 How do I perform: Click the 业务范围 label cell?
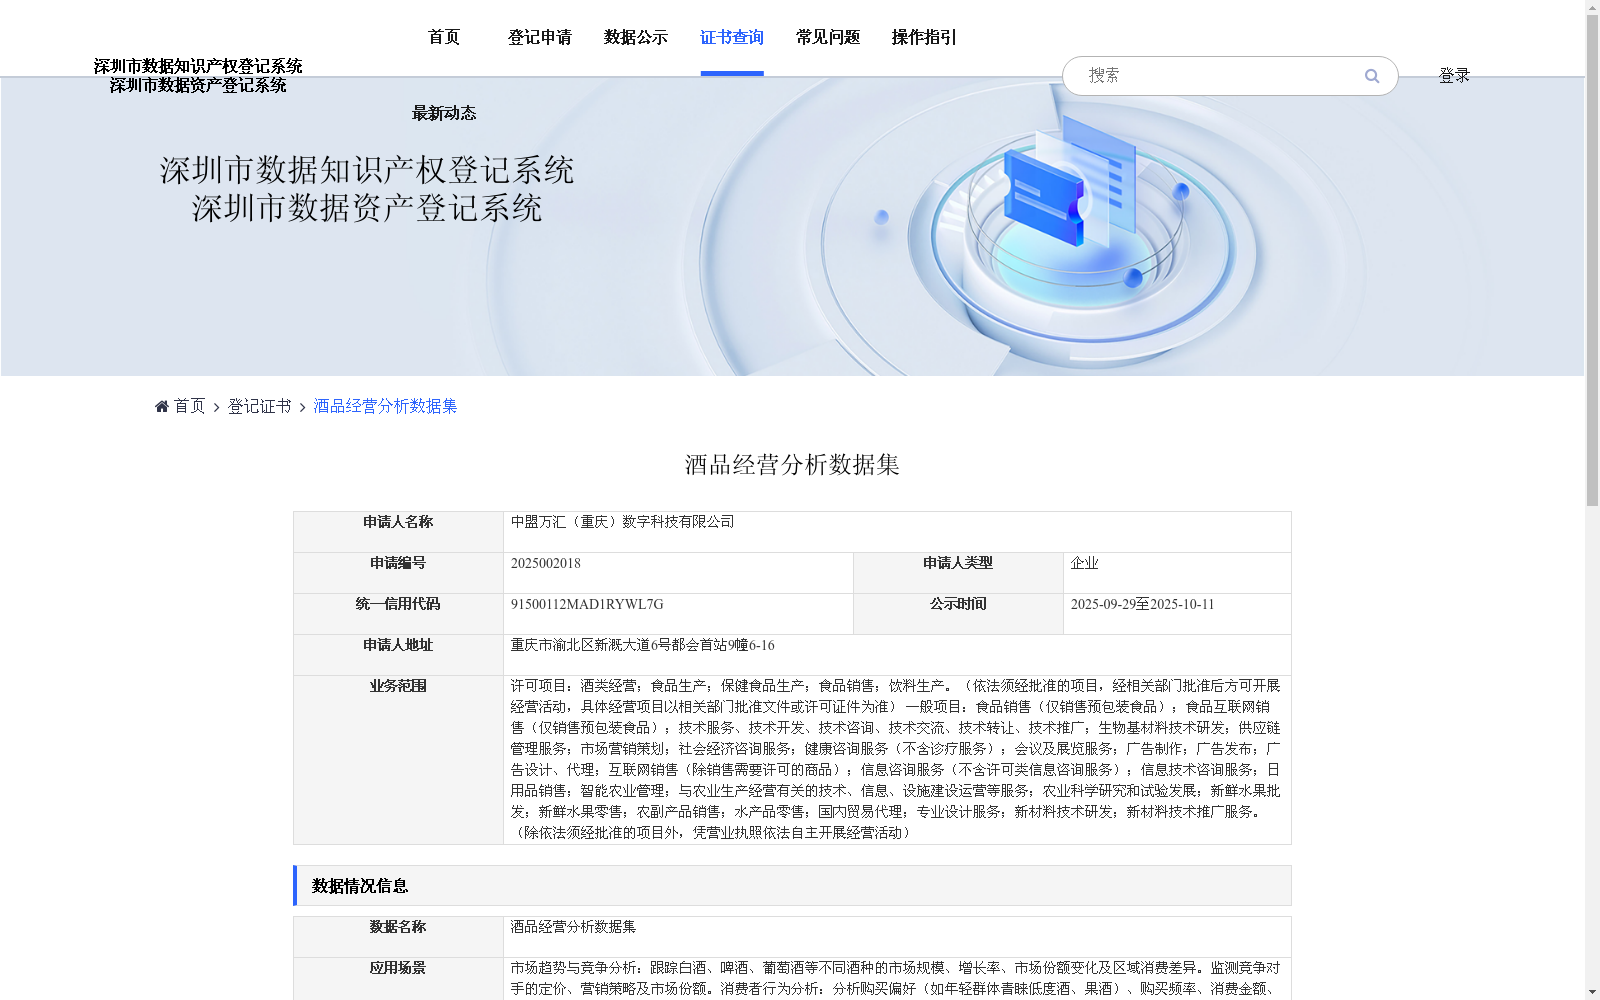tap(398, 760)
